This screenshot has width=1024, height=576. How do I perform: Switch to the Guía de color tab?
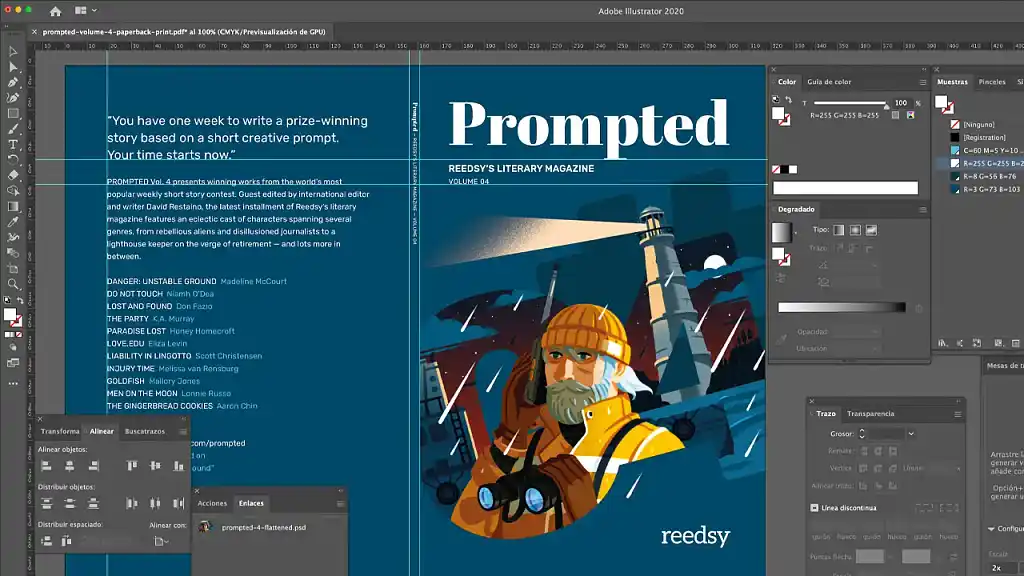(x=829, y=81)
